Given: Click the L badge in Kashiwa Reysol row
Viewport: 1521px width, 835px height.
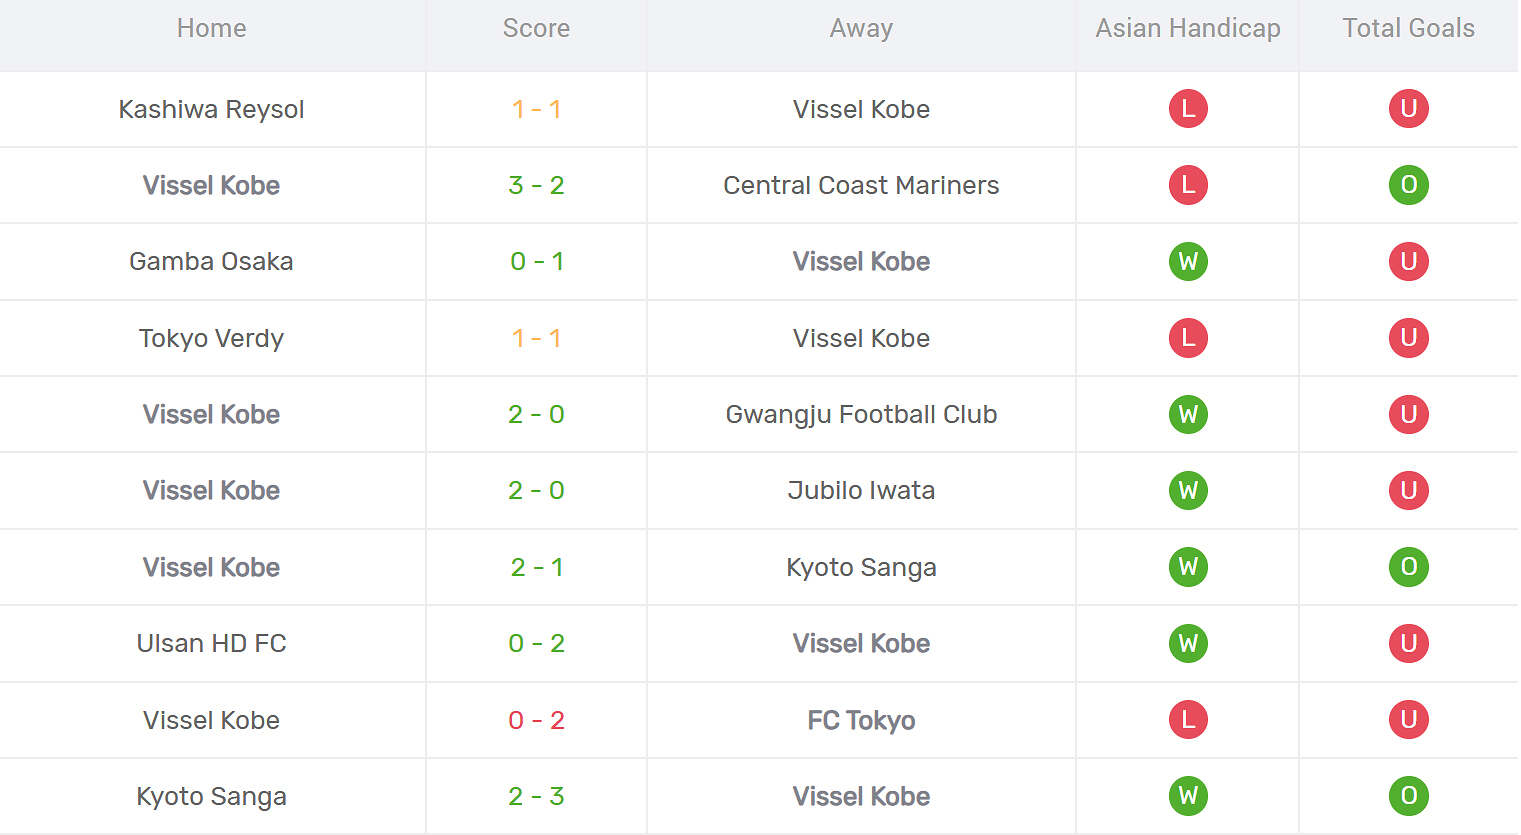Looking at the screenshot, I should 1188,108.
